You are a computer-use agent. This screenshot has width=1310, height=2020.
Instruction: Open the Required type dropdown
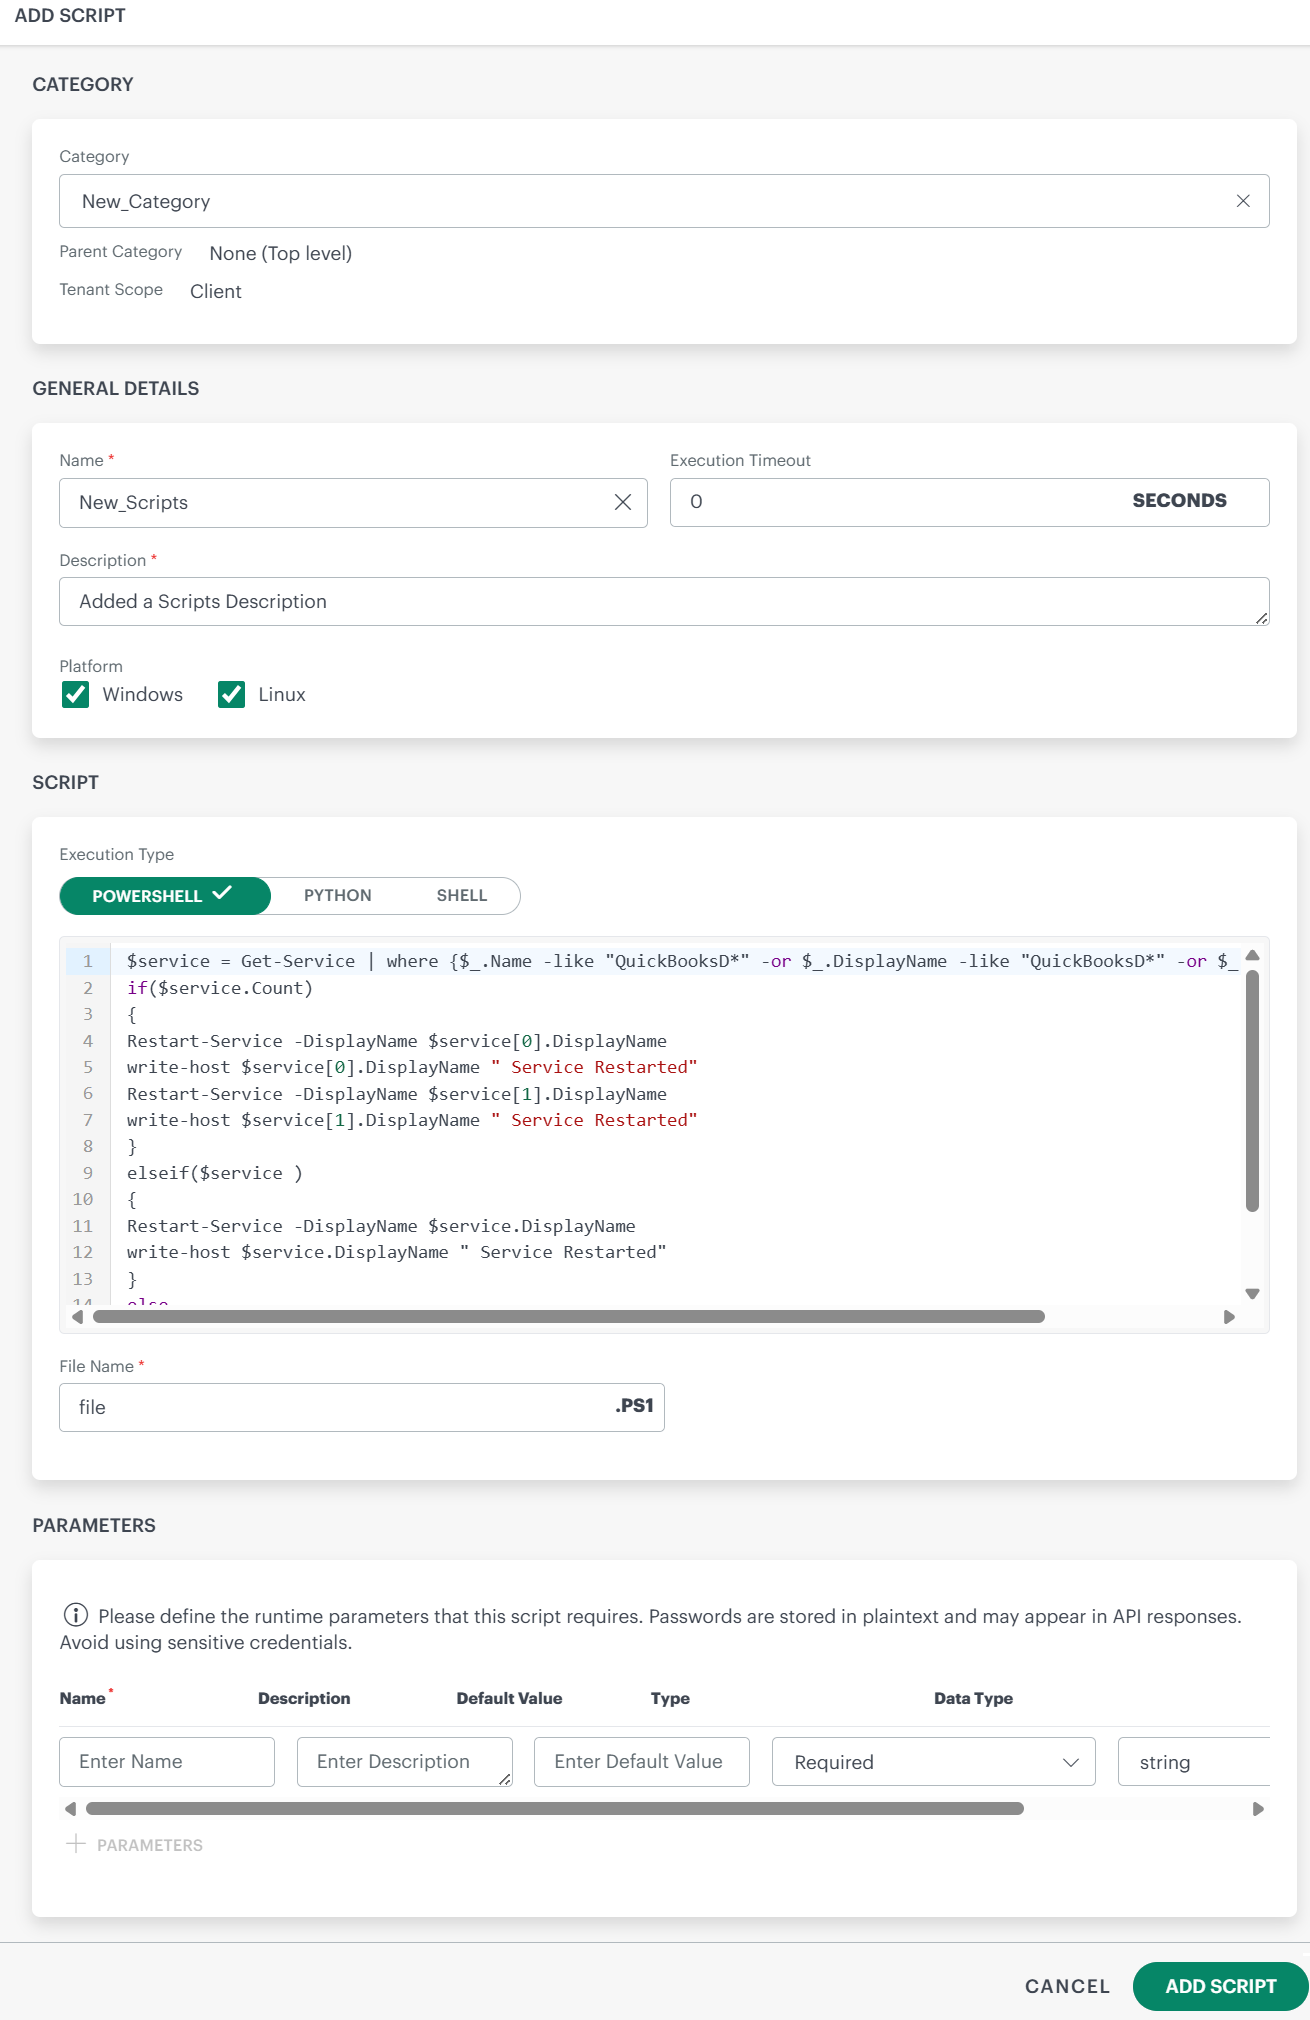[933, 1762]
